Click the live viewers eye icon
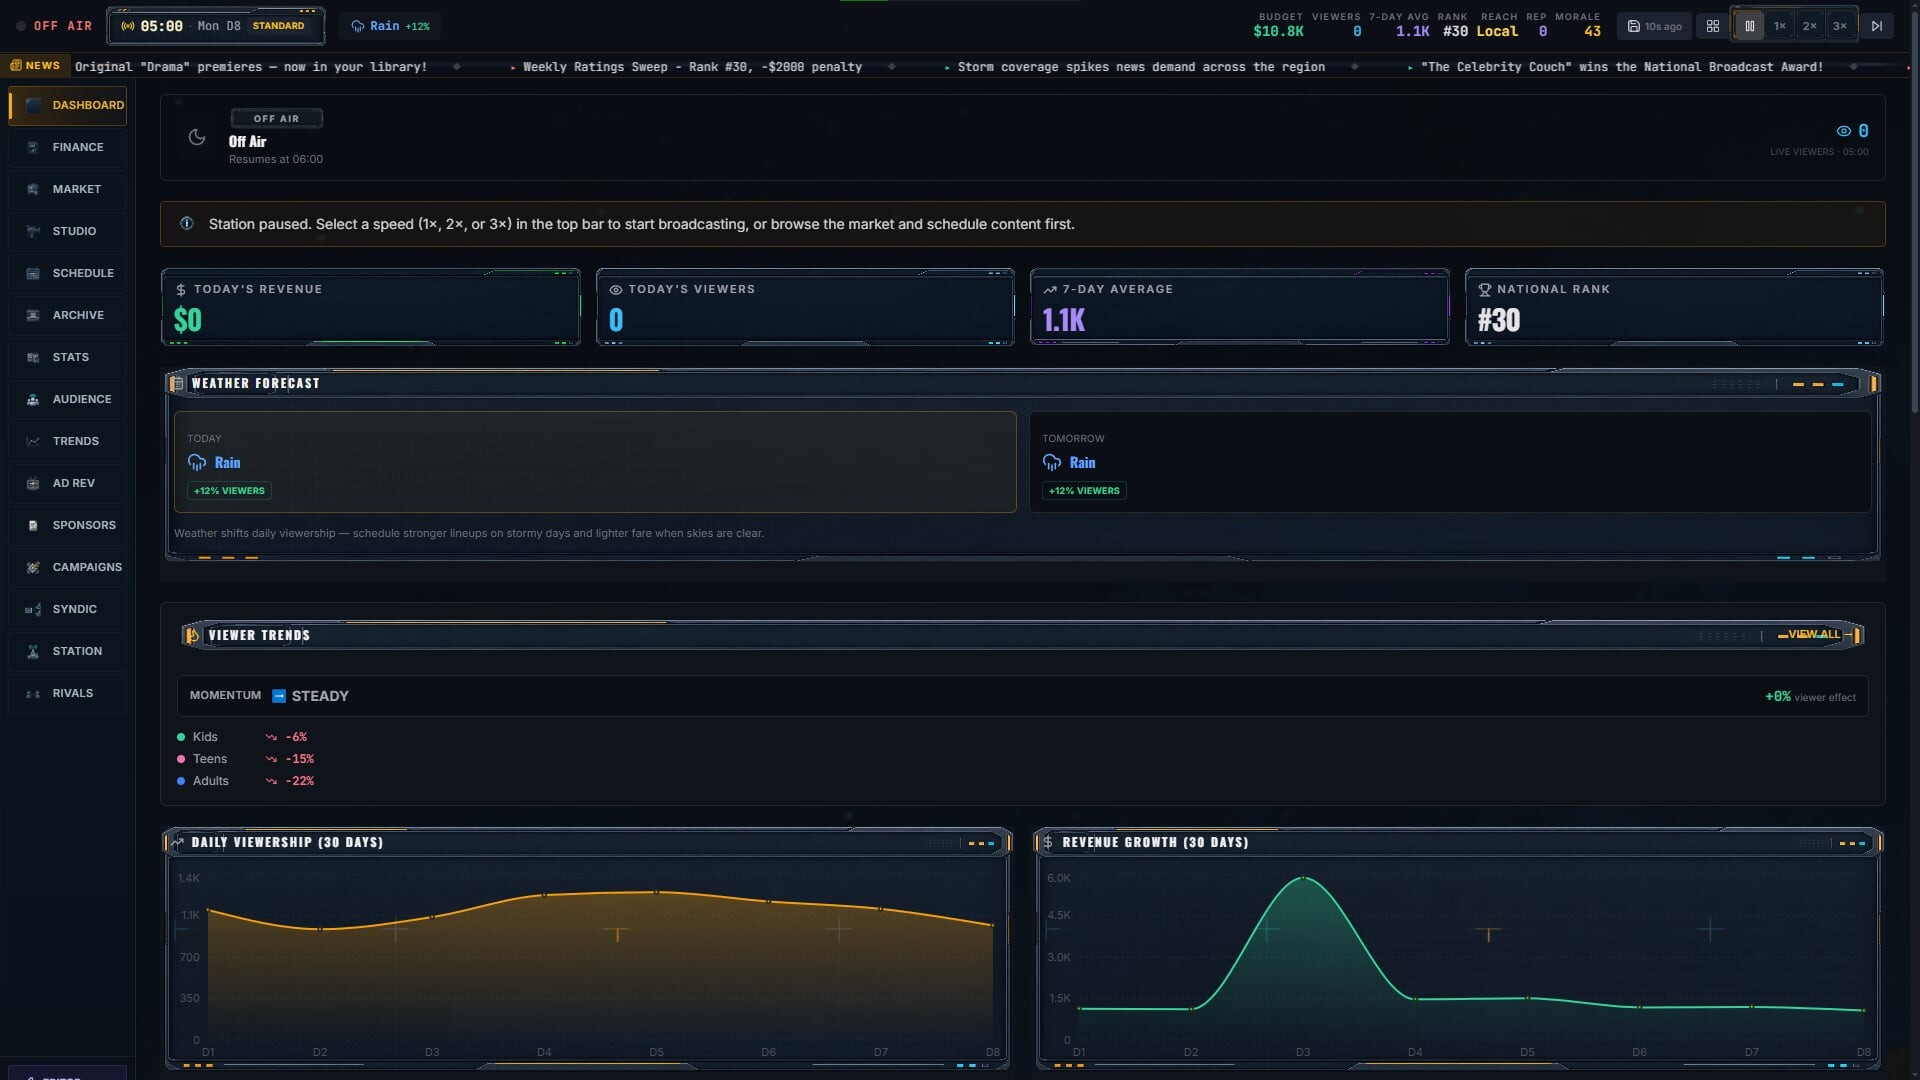Viewport: 1920px width, 1080px height. (x=1843, y=131)
